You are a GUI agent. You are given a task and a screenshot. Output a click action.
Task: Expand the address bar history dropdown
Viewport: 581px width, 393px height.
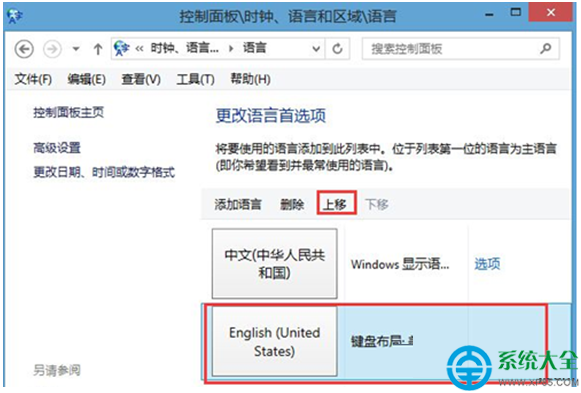(x=316, y=49)
